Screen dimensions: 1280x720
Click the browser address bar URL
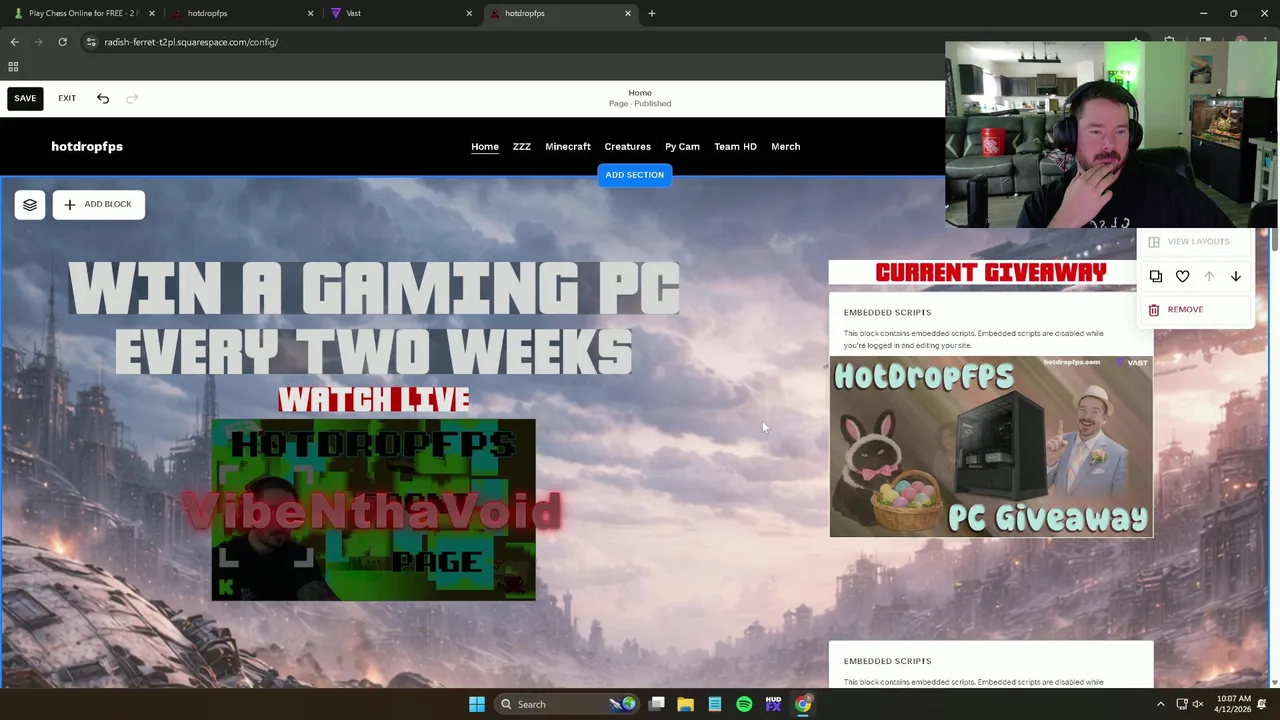[x=191, y=42]
